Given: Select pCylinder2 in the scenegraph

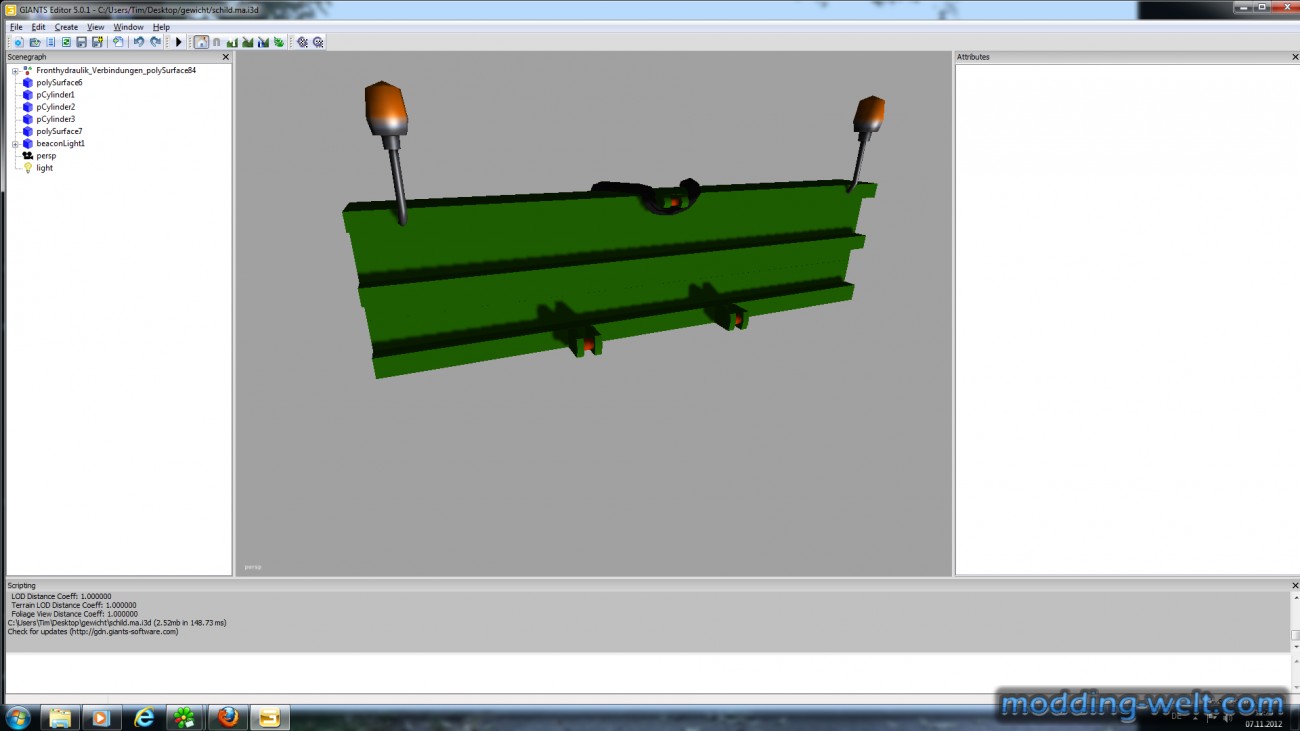Looking at the screenshot, I should coord(55,107).
